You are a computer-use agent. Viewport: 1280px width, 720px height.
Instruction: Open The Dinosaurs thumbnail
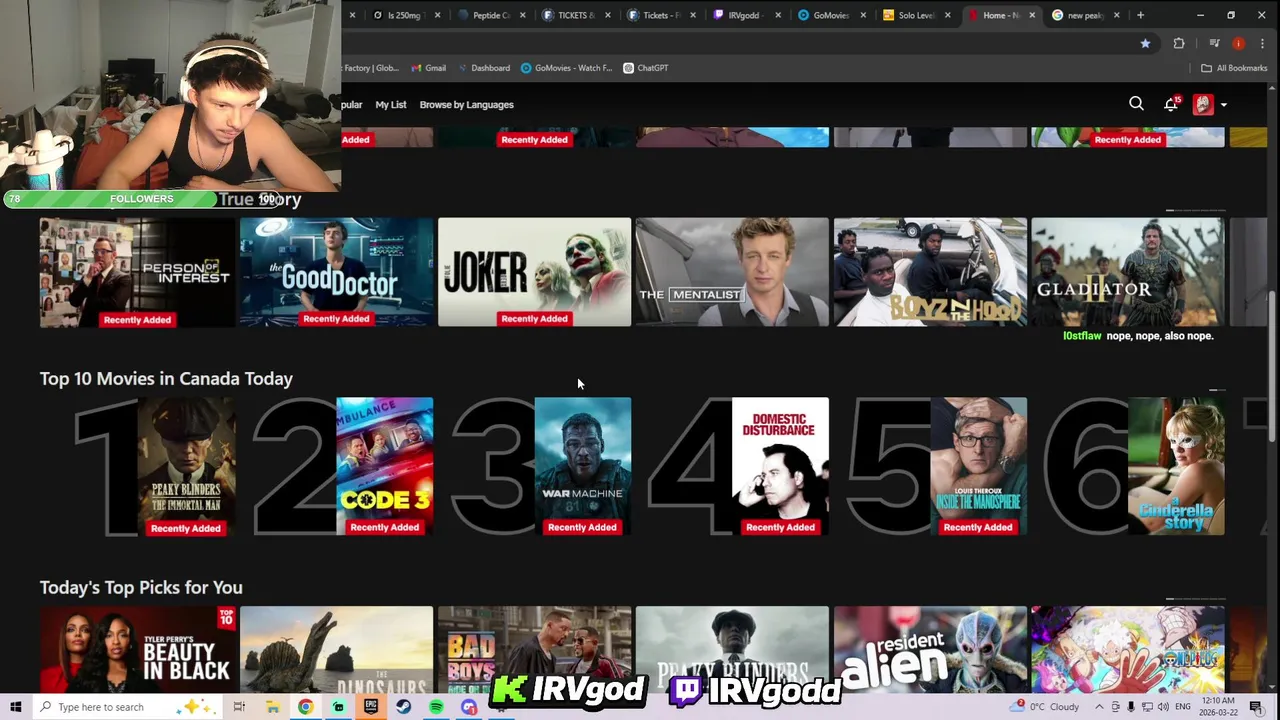tap(336, 648)
